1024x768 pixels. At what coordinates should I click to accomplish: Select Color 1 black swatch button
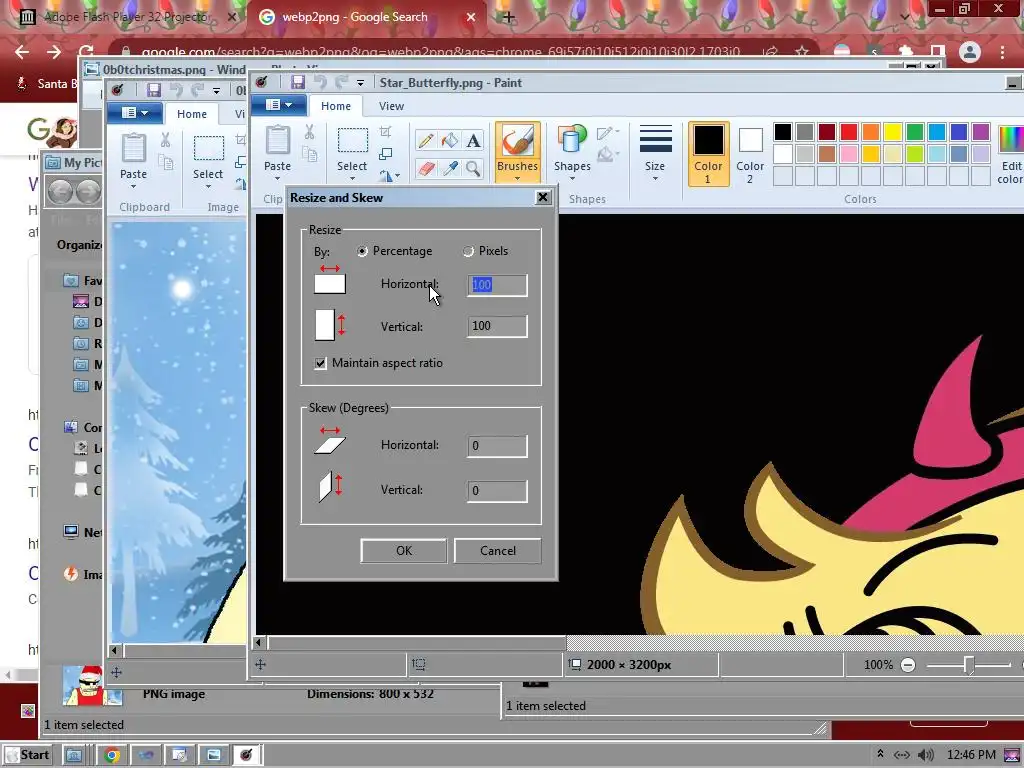[x=709, y=154]
